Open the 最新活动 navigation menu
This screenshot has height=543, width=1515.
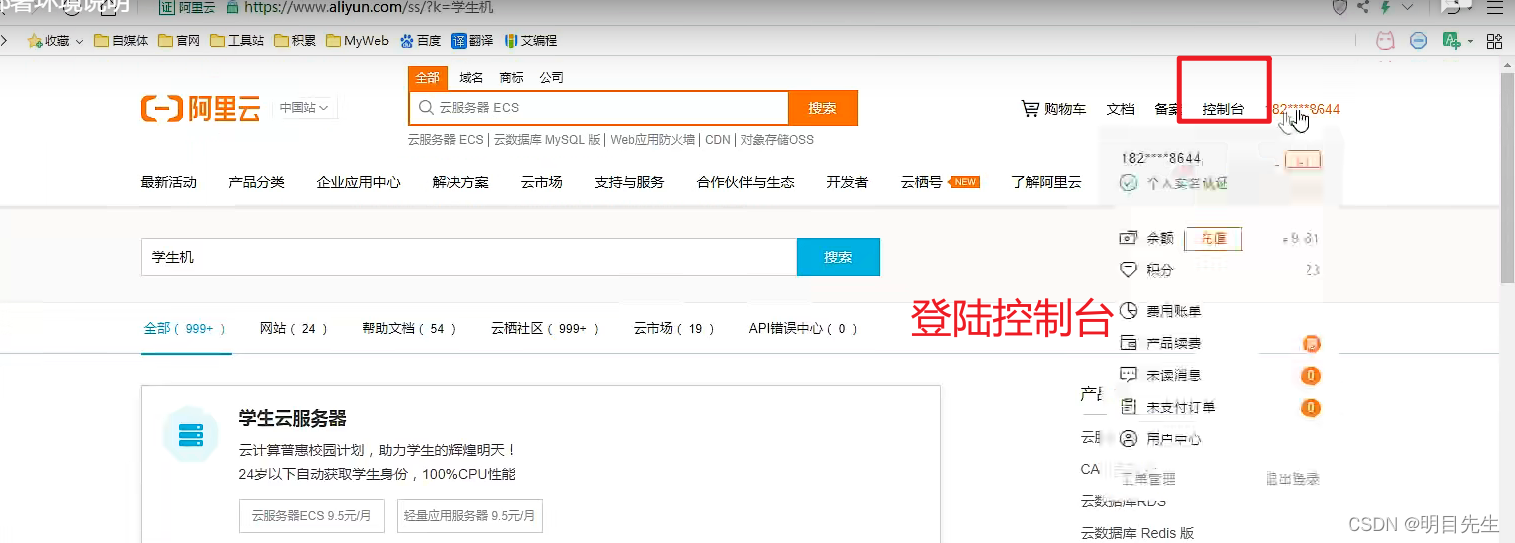(x=169, y=182)
